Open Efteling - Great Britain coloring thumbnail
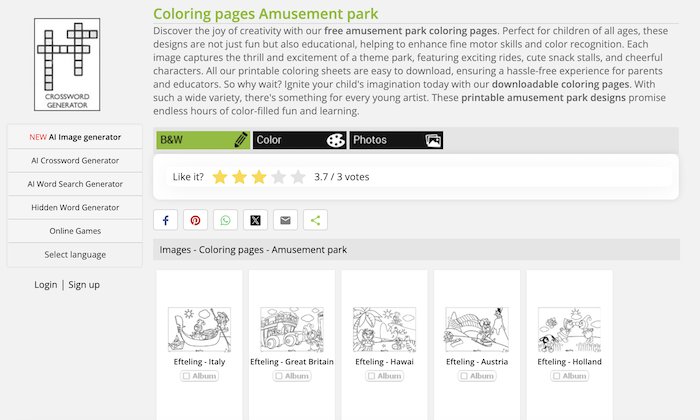 click(291, 329)
